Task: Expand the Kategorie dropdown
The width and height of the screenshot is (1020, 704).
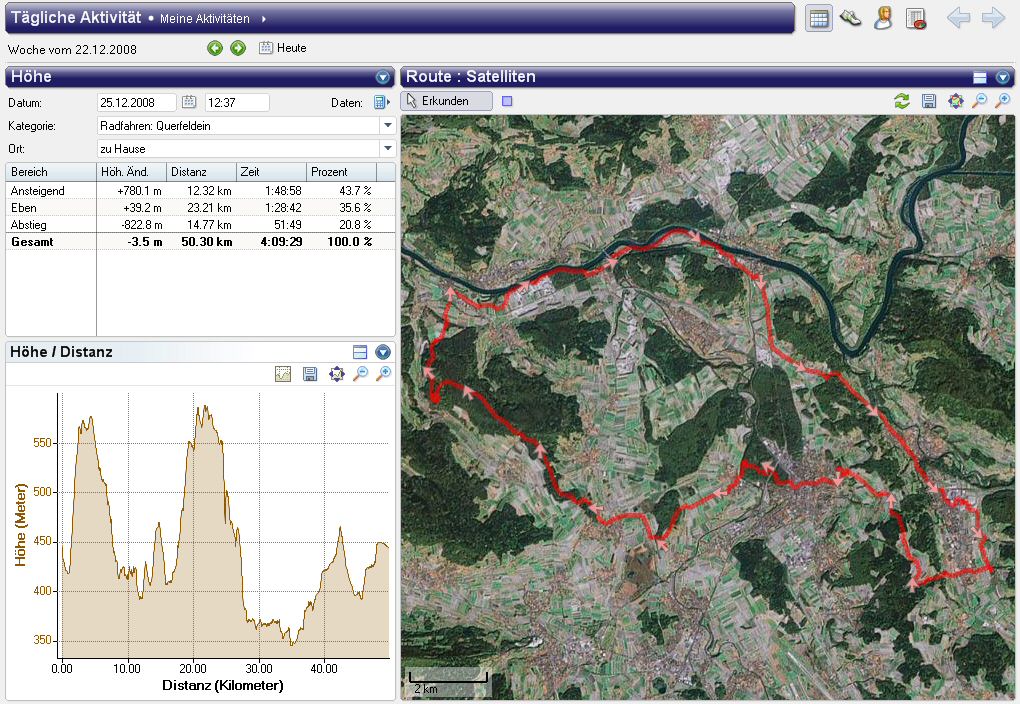Action: pos(387,126)
